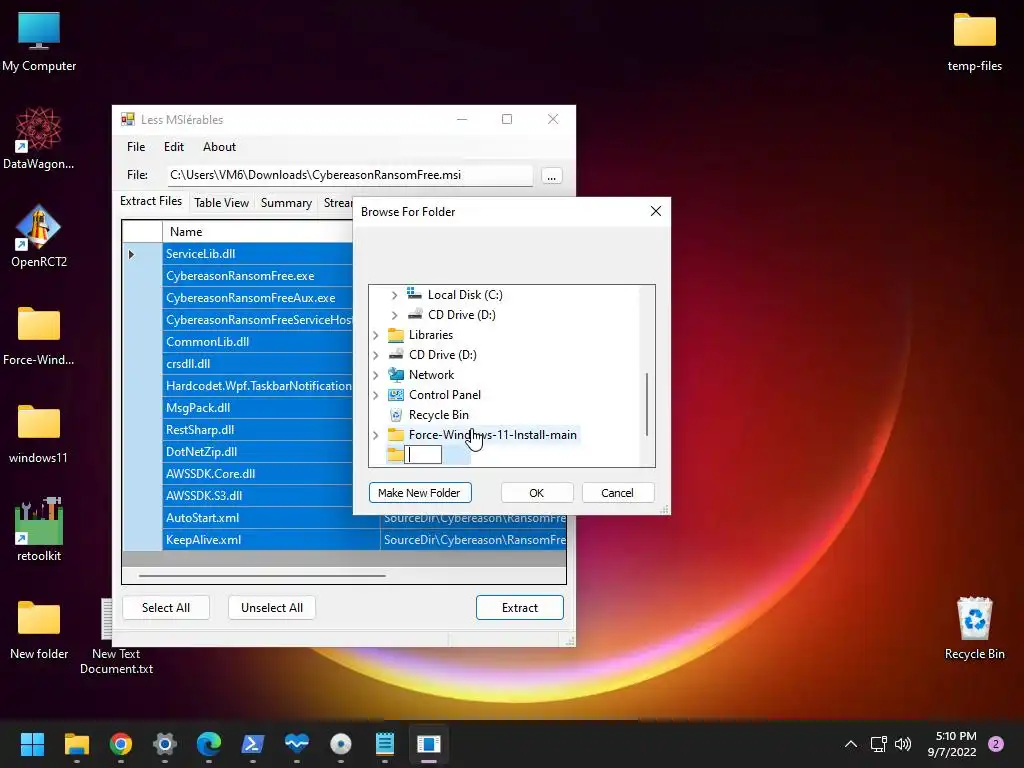Open the network tray icon
Image resolution: width=1024 pixels, height=768 pixels.
878,744
